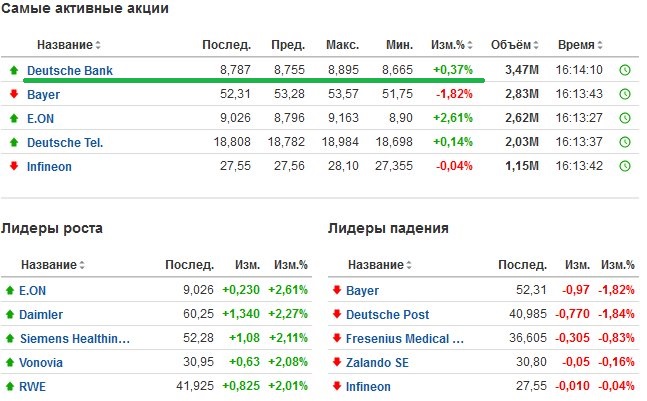Screen dimensions: 647x401
Task: Open RWE link in growth leaders
Action: [x=33, y=387]
